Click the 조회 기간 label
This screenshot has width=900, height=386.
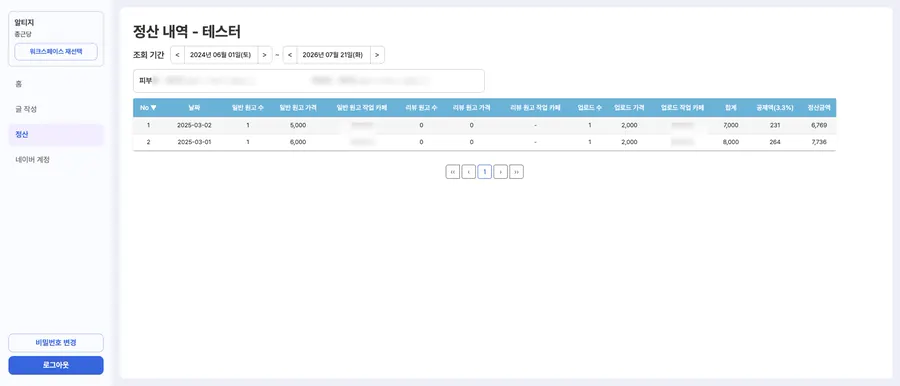coord(149,55)
